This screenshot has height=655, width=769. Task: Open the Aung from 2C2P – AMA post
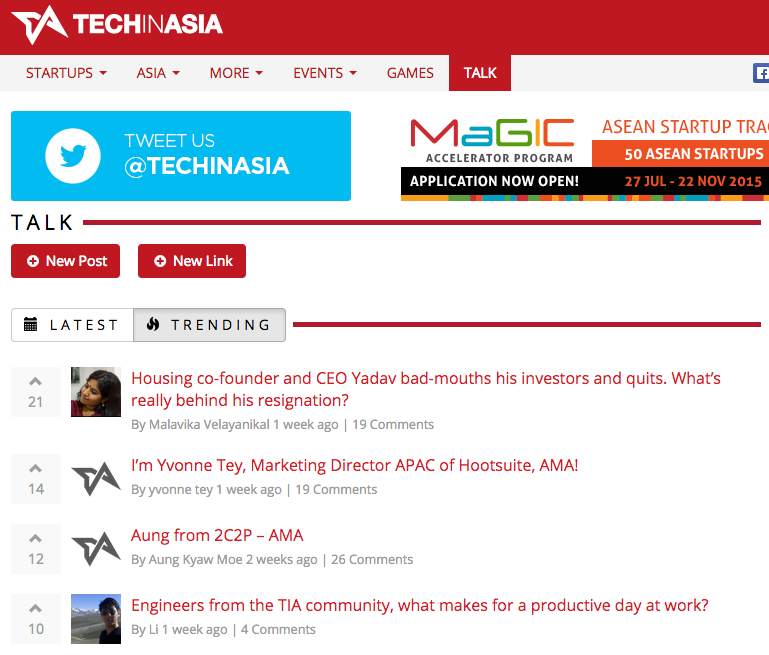click(217, 535)
